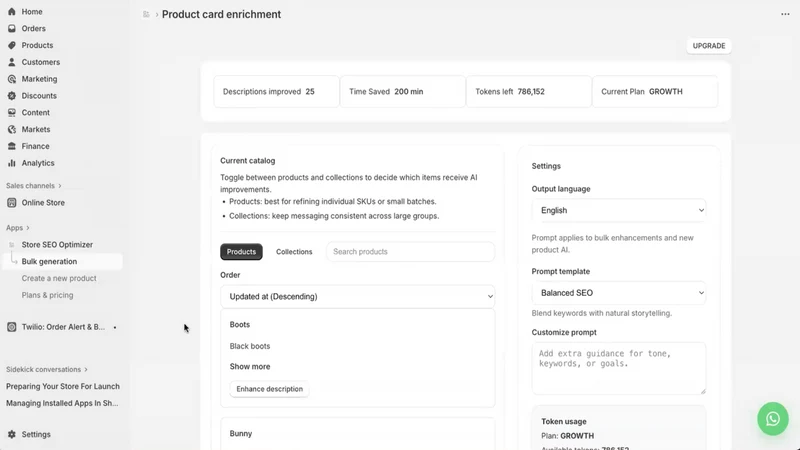This screenshot has height=450, width=800.
Task: Click Show more under Boots product
Action: point(249,366)
